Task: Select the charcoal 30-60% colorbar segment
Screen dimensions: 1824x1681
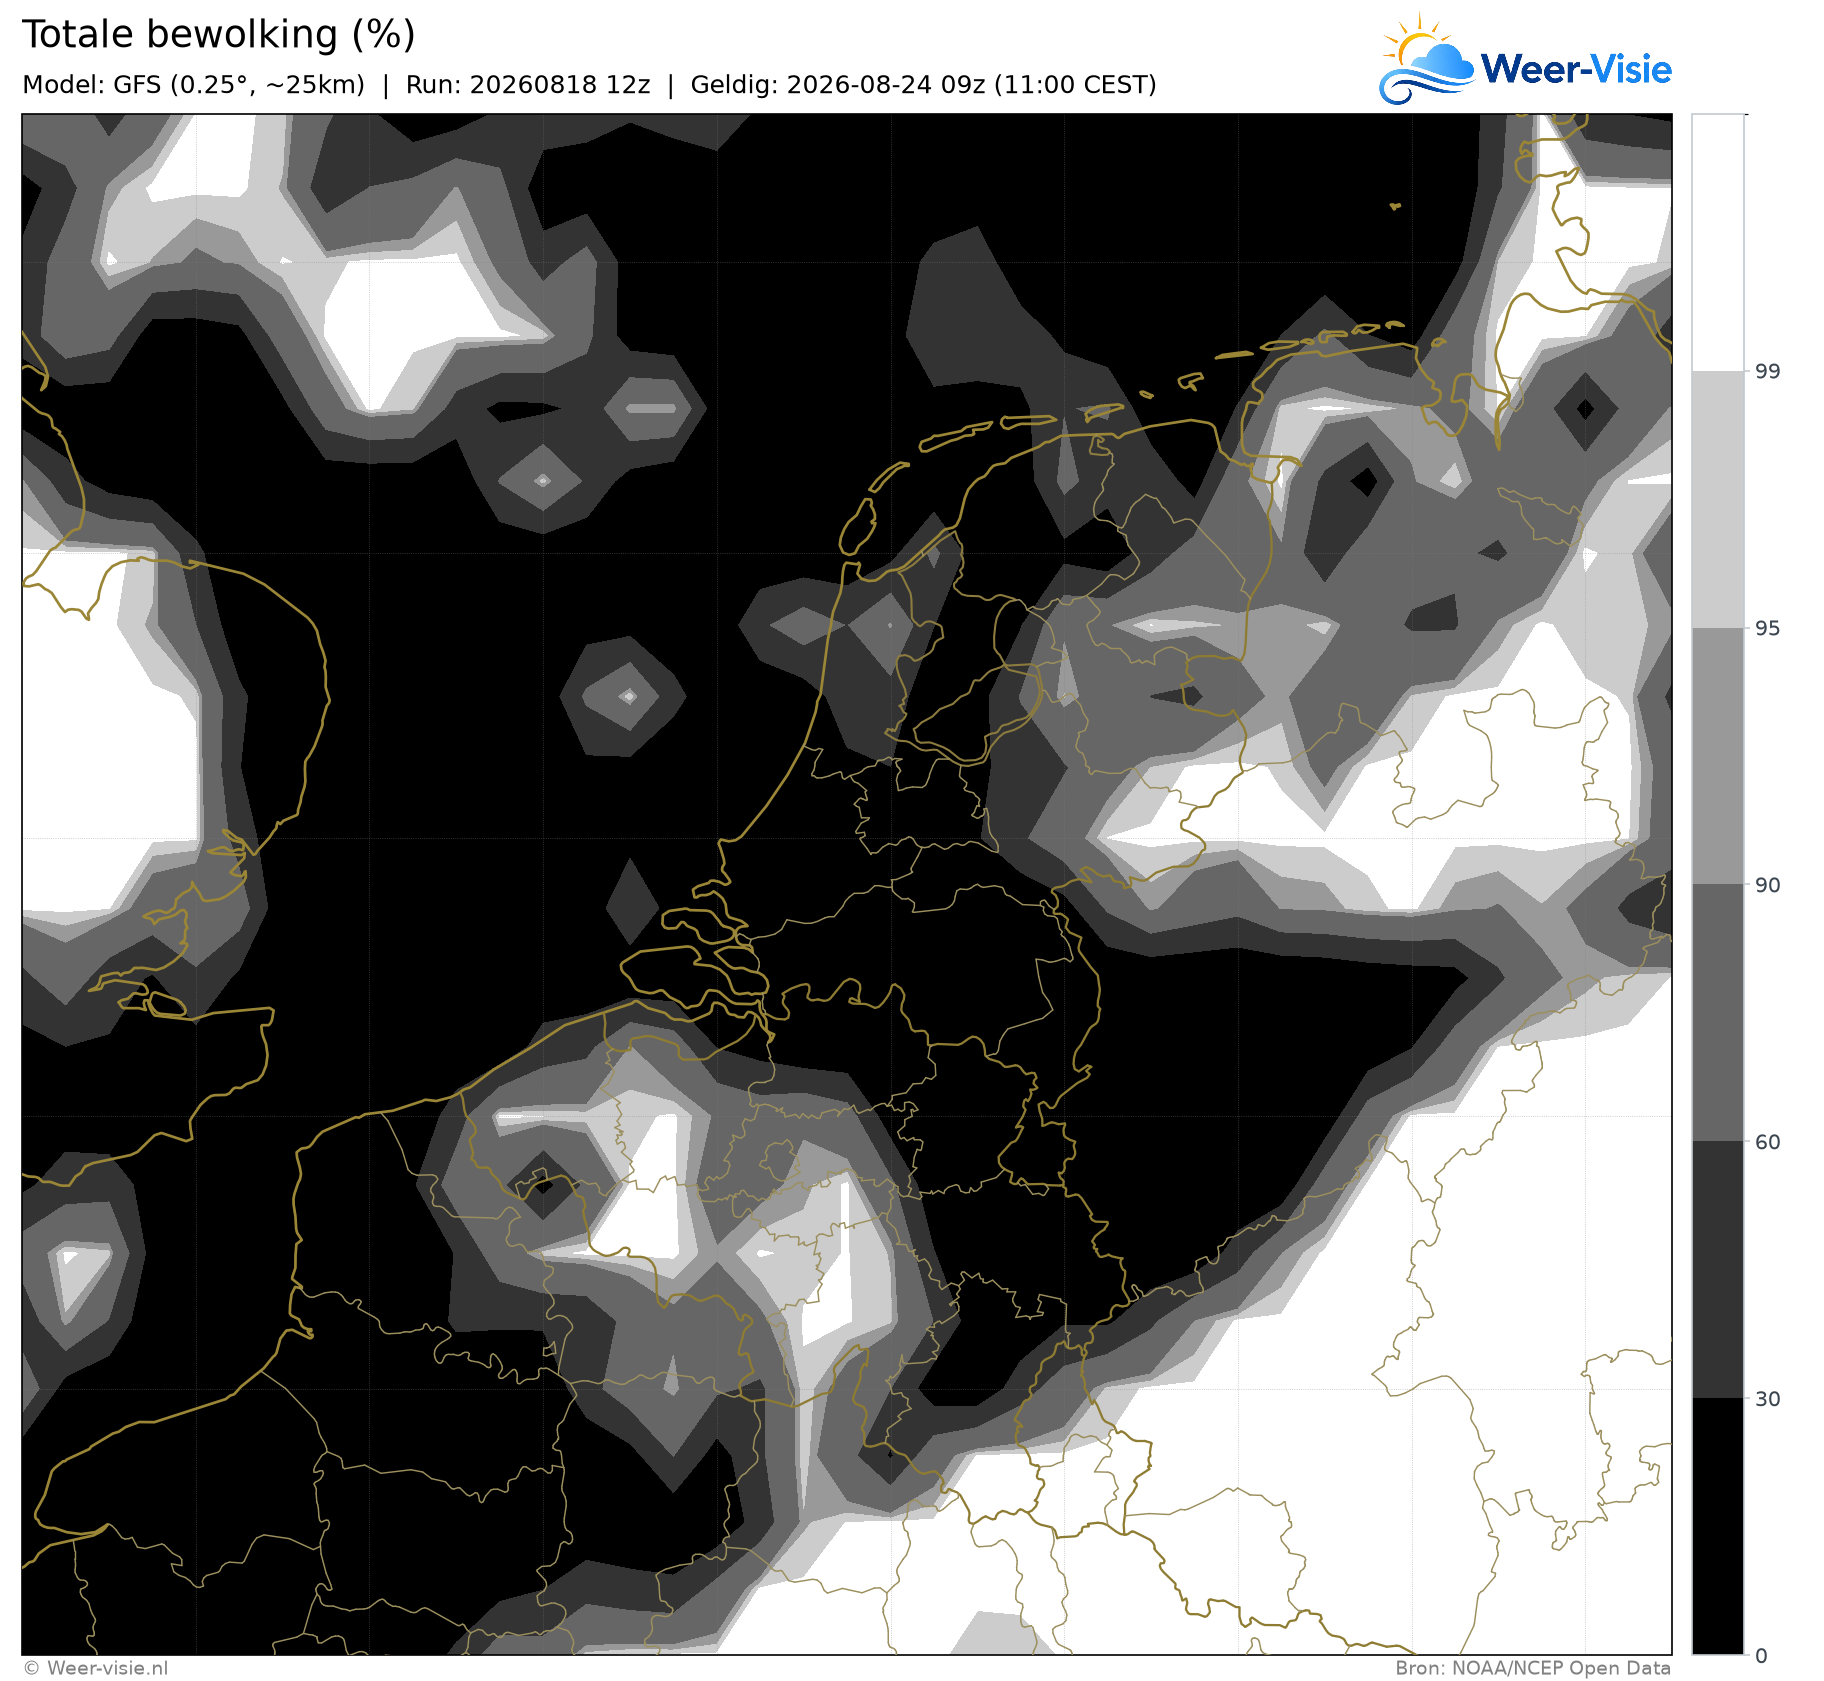Action: (x=1718, y=1270)
